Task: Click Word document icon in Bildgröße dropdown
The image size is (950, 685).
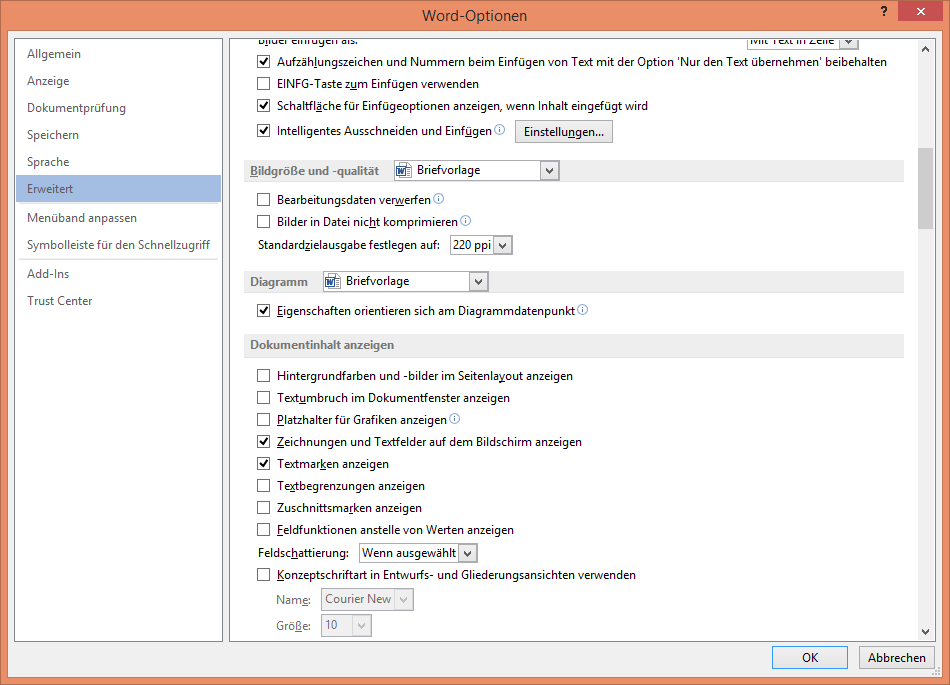Action: click(x=404, y=171)
